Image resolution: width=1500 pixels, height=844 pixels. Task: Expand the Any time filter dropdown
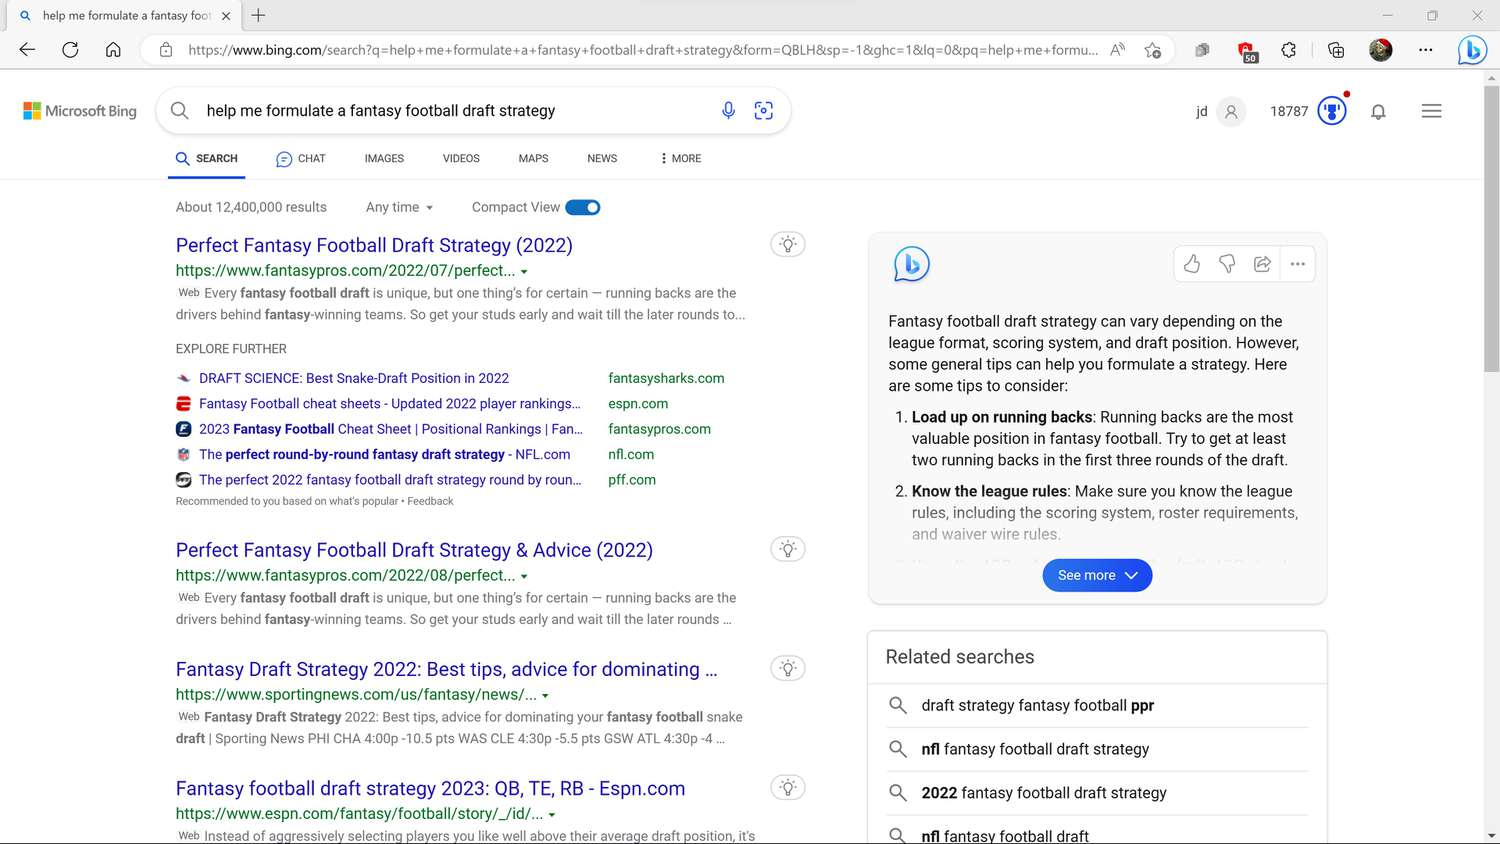399,207
